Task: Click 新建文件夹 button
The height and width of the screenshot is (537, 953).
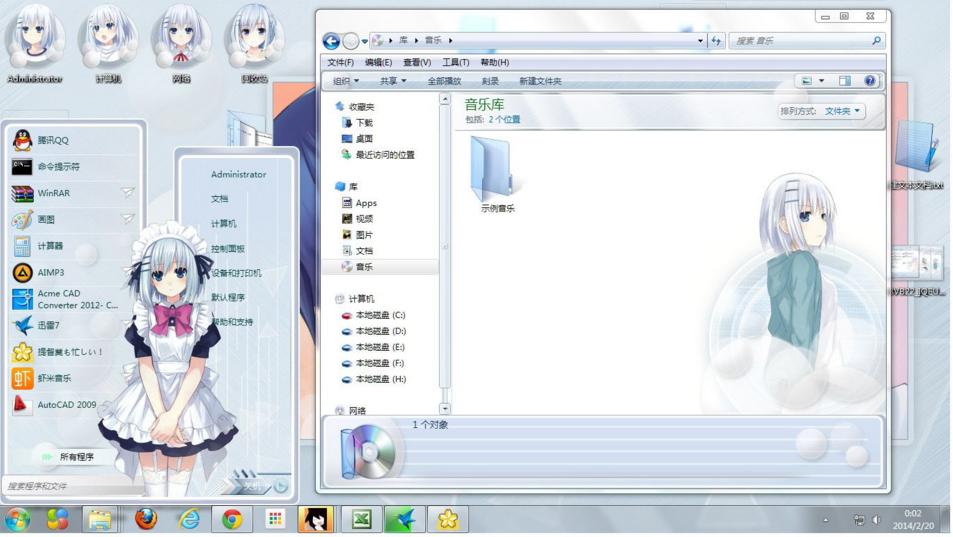Action: [540, 81]
